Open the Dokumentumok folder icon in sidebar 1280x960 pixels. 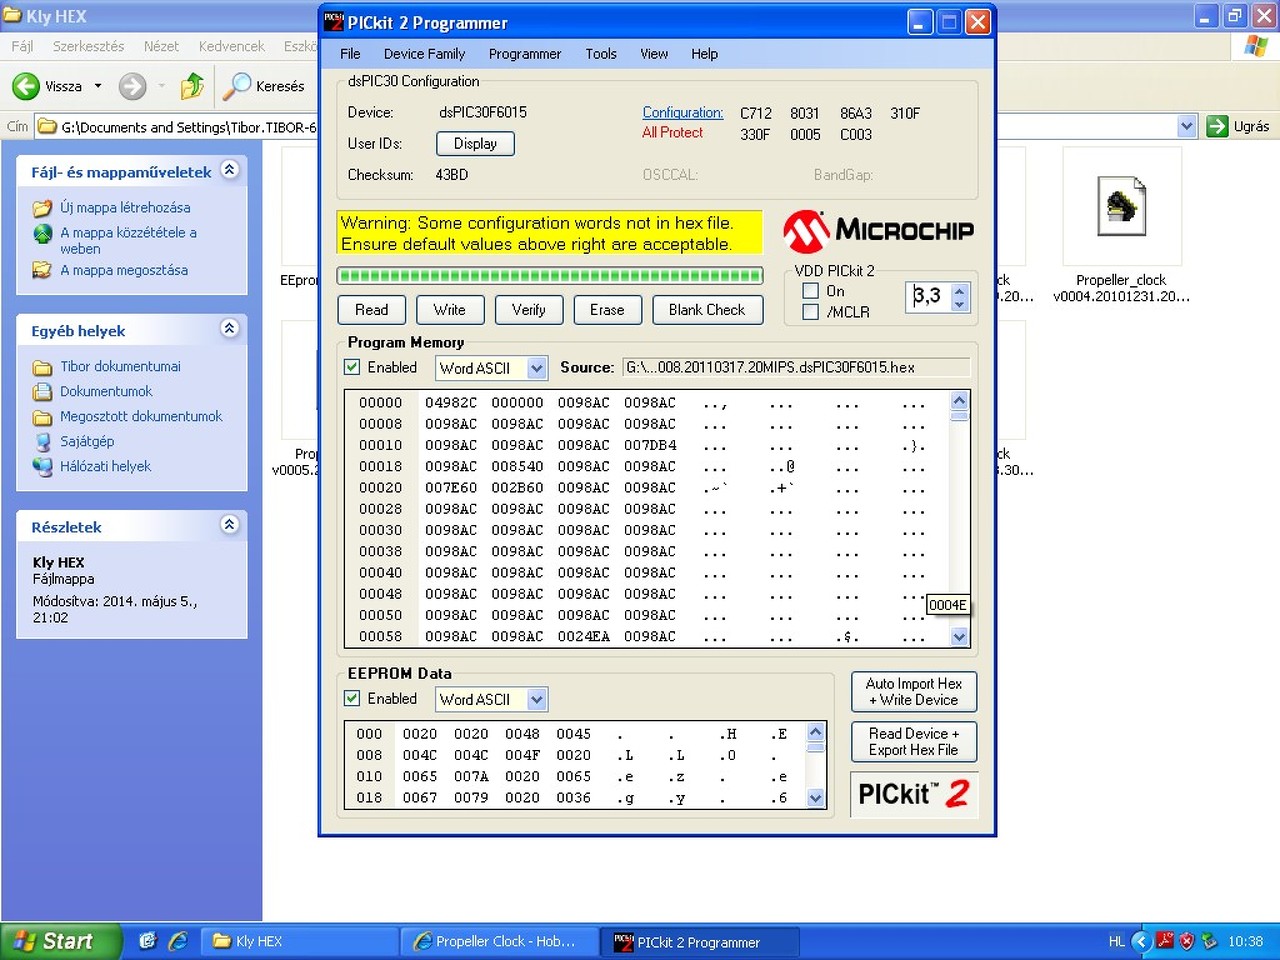tap(42, 392)
